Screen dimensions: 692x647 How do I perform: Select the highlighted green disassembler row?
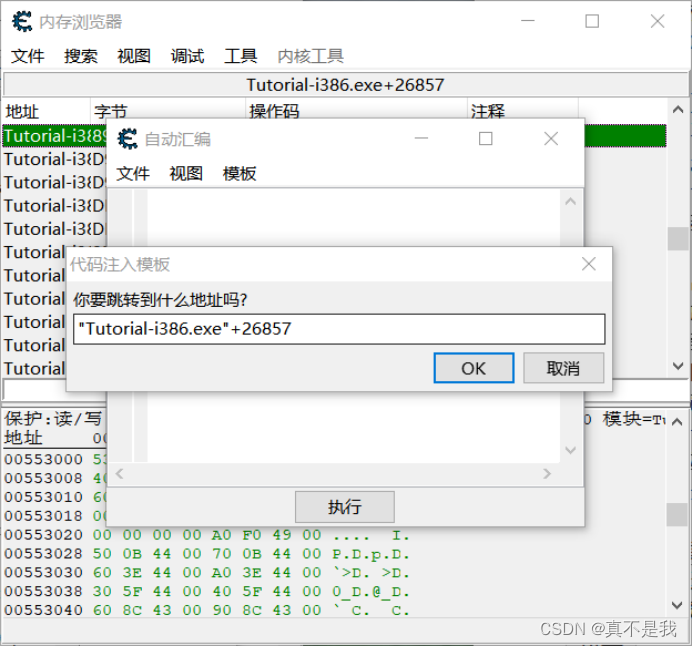(334, 136)
